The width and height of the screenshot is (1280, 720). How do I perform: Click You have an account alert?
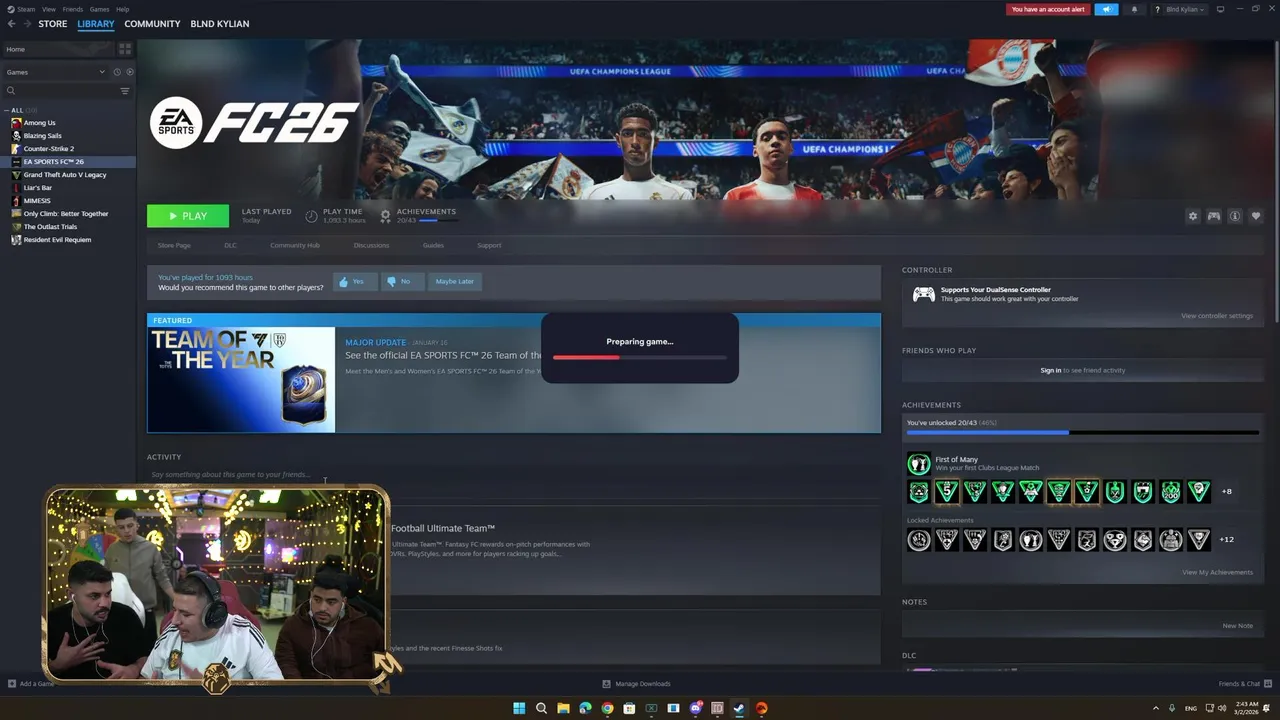point(1048,9)
